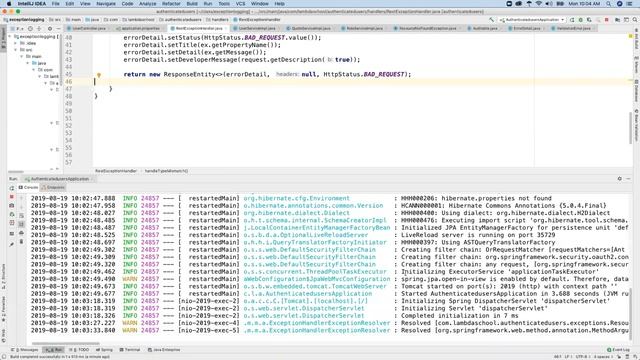Clear the console with the trash icon
The height and width of the screenshot is (360, 640).
22,242
